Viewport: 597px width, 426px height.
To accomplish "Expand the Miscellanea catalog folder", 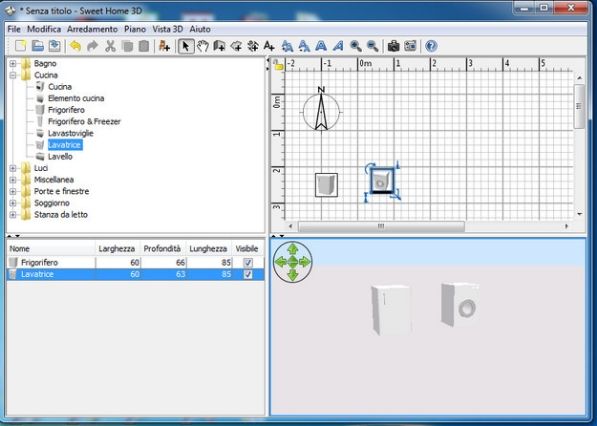I will pyautogui.click(x=13, y=180).
